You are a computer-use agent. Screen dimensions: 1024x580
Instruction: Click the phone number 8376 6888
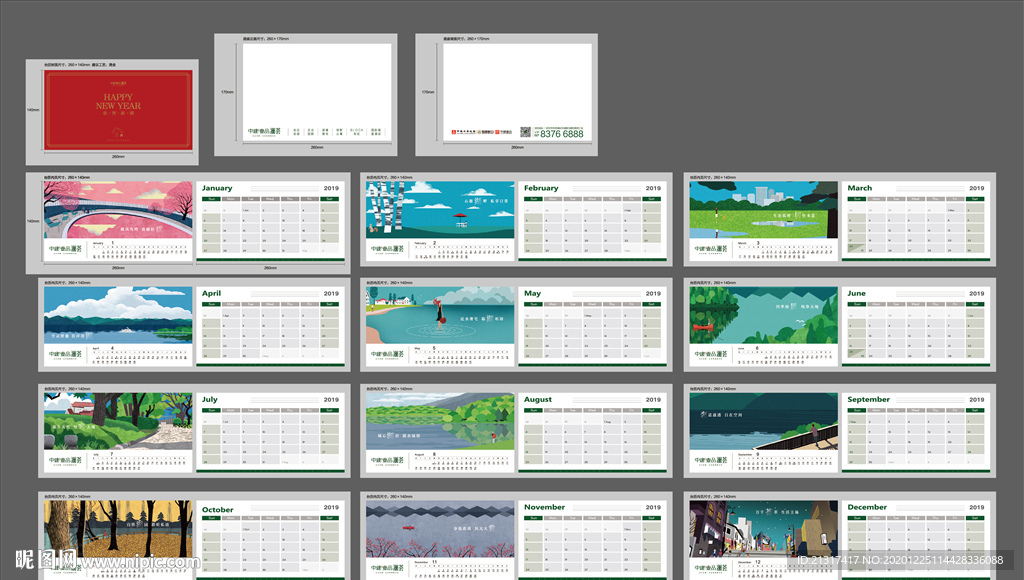click(x=562, y=134)
